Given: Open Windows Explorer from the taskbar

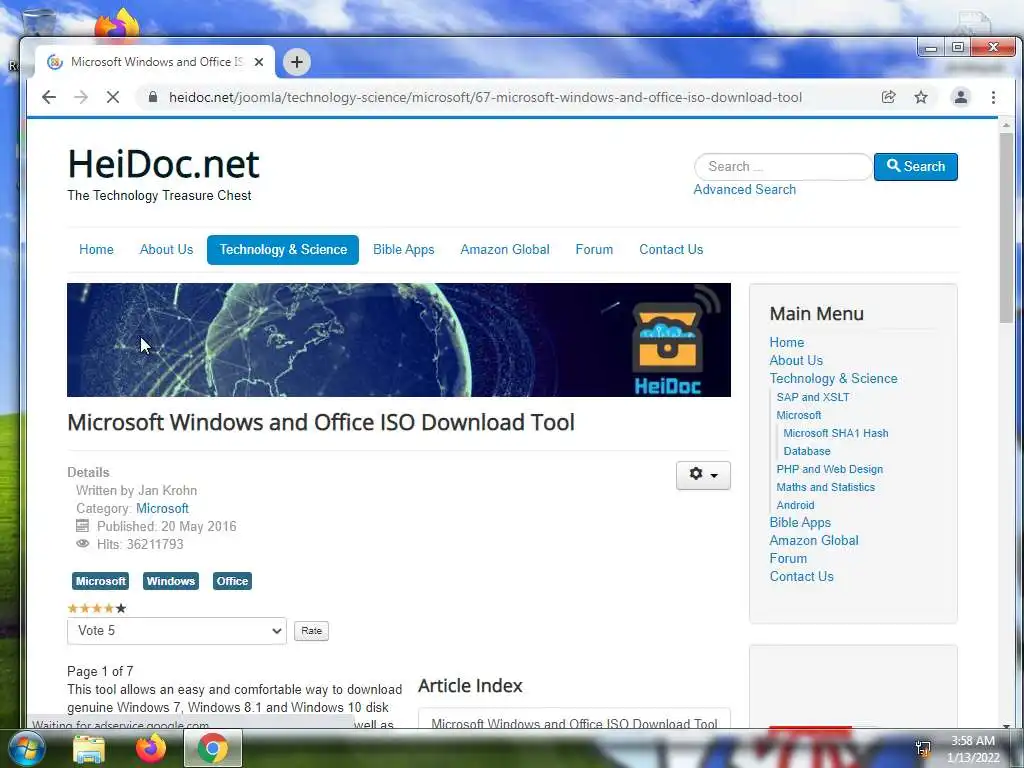Looking at the screenshot, I should pyautogui.click(x=88, y=749).
